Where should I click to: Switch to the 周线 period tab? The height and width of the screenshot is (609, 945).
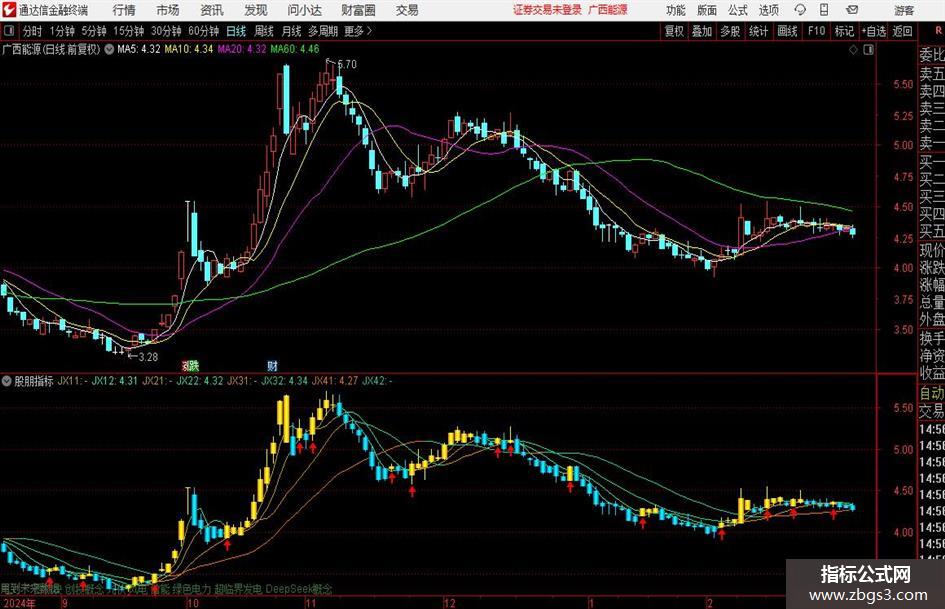pyautogui.click(x=264, y=31)
